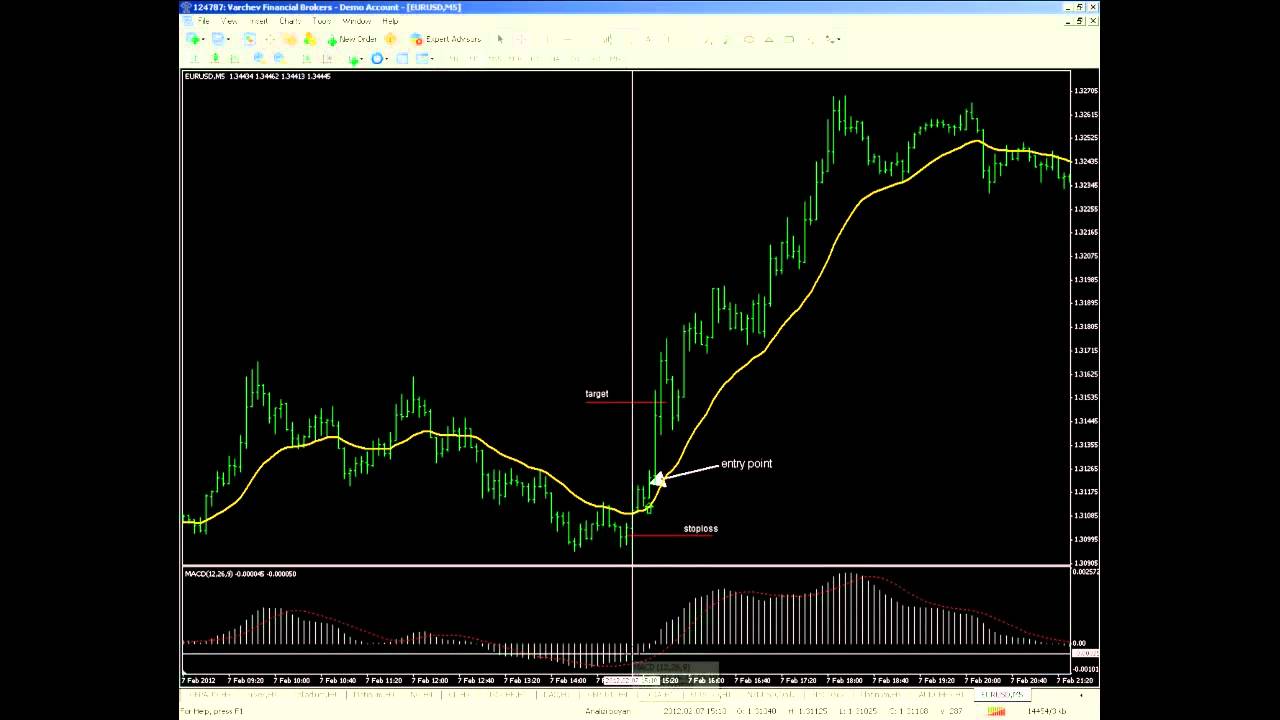The image size is (1280, 720).
Task: Click the New Order button
Action: click(x=353, y=39)
